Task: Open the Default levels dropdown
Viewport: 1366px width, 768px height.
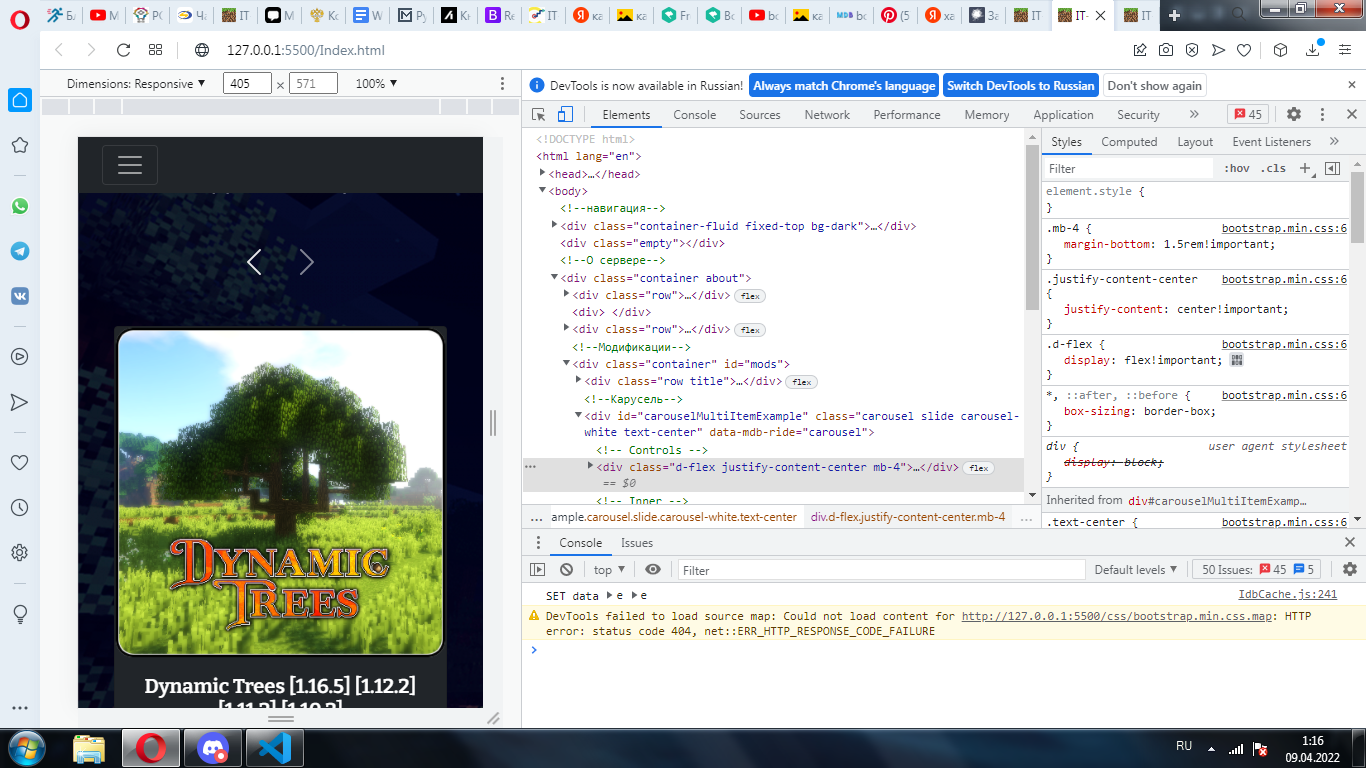Action: [1136, 570]
